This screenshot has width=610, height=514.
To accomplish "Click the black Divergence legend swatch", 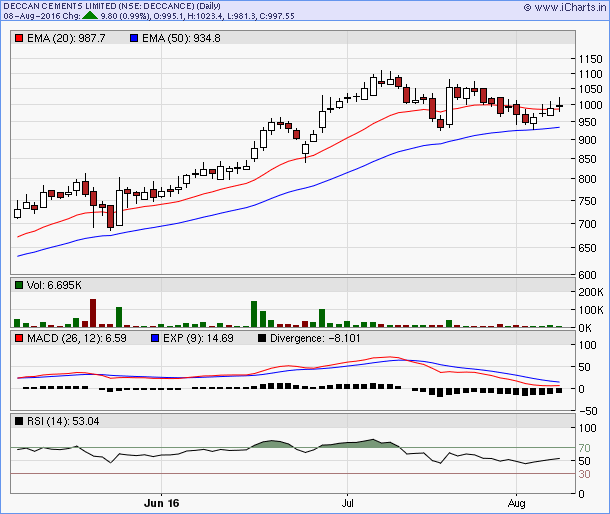I will (x=262, y=338).
